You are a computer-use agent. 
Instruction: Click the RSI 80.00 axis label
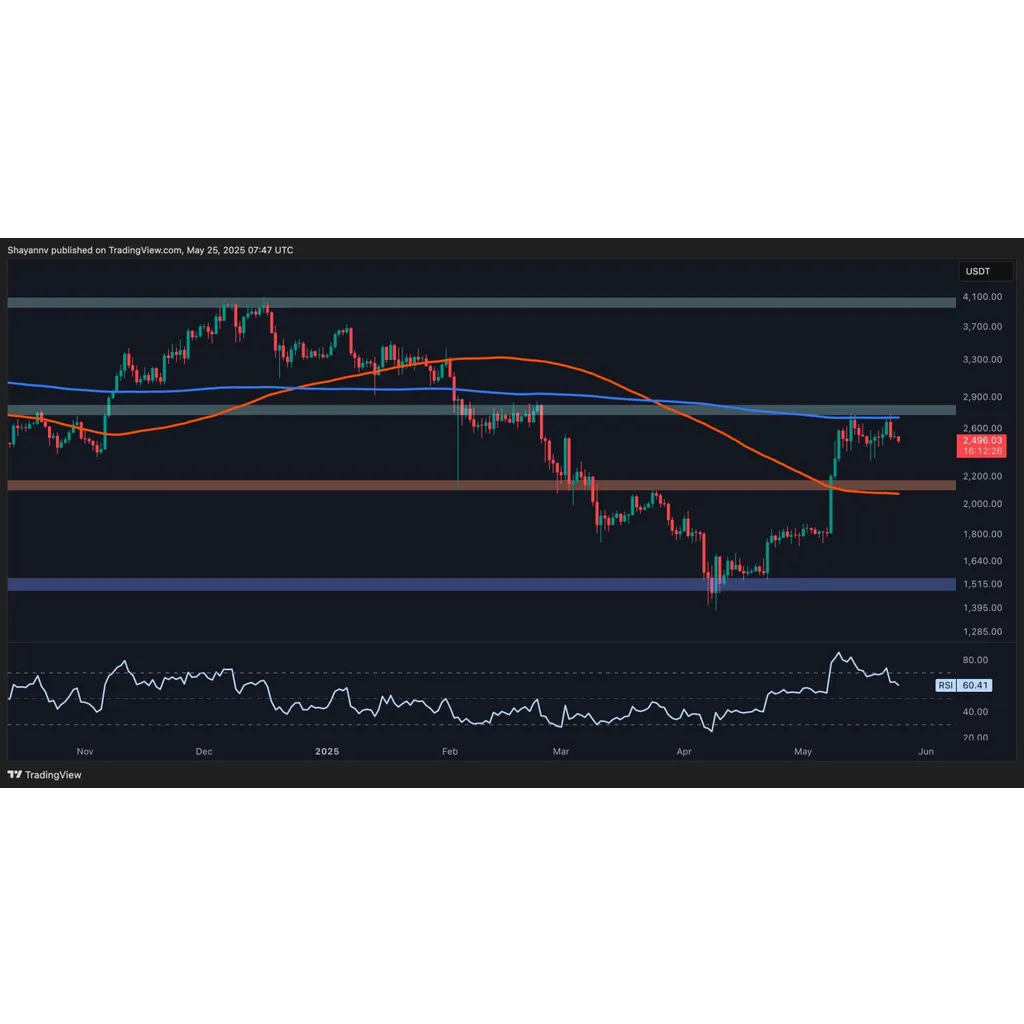point(975,660)
